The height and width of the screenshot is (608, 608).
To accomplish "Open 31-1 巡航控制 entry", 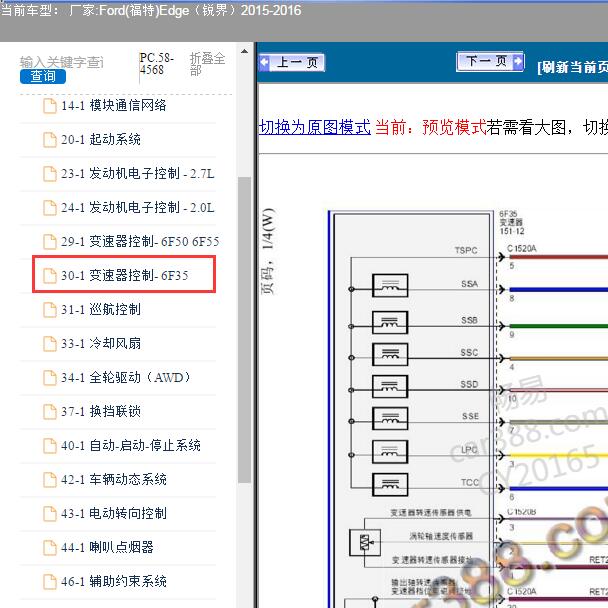I will (101, 309).
